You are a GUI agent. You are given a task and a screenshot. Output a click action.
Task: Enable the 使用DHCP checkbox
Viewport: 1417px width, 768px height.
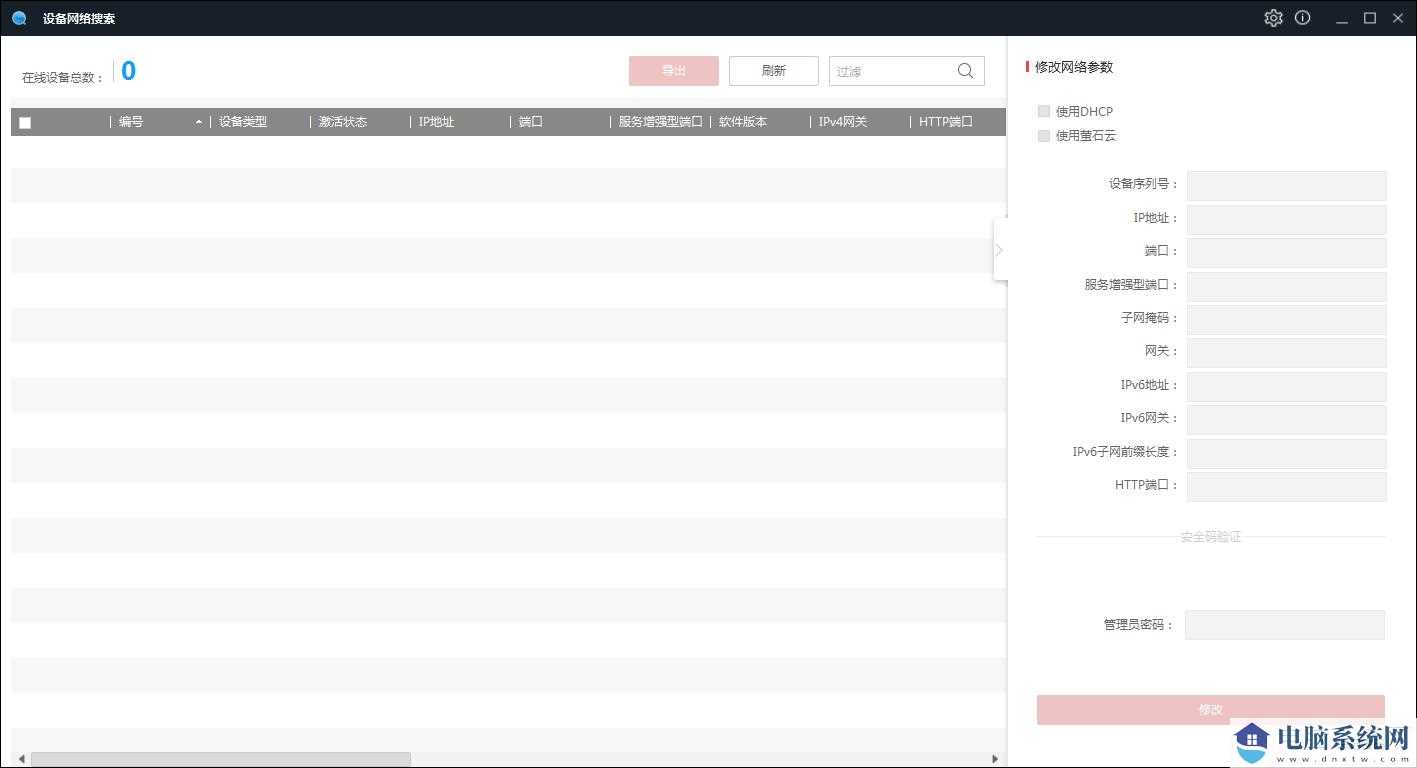tap(1044, 111)
